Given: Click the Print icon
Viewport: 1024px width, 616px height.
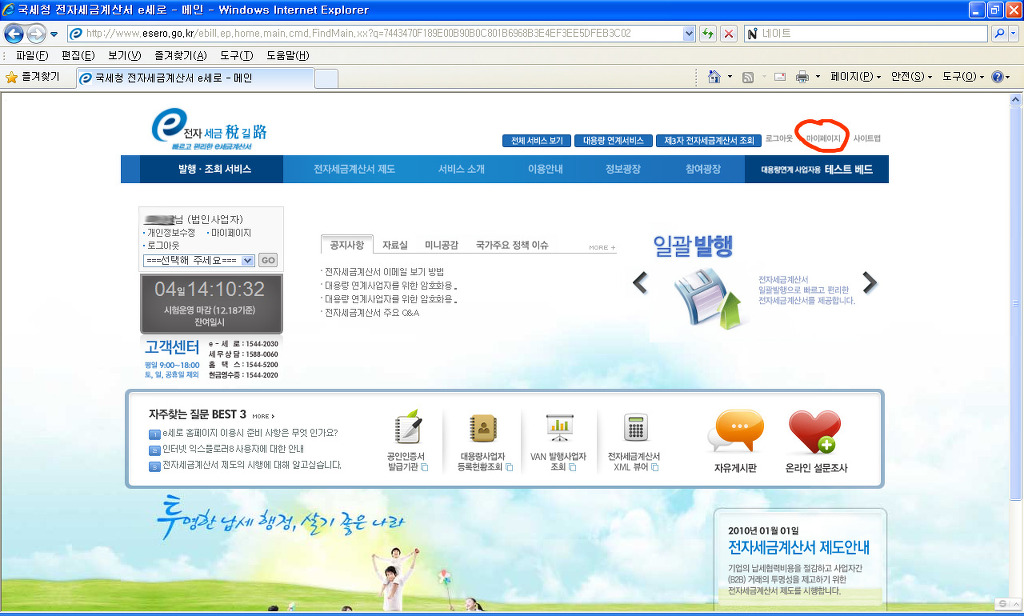Looking at the screenshot, I should 802,77.
